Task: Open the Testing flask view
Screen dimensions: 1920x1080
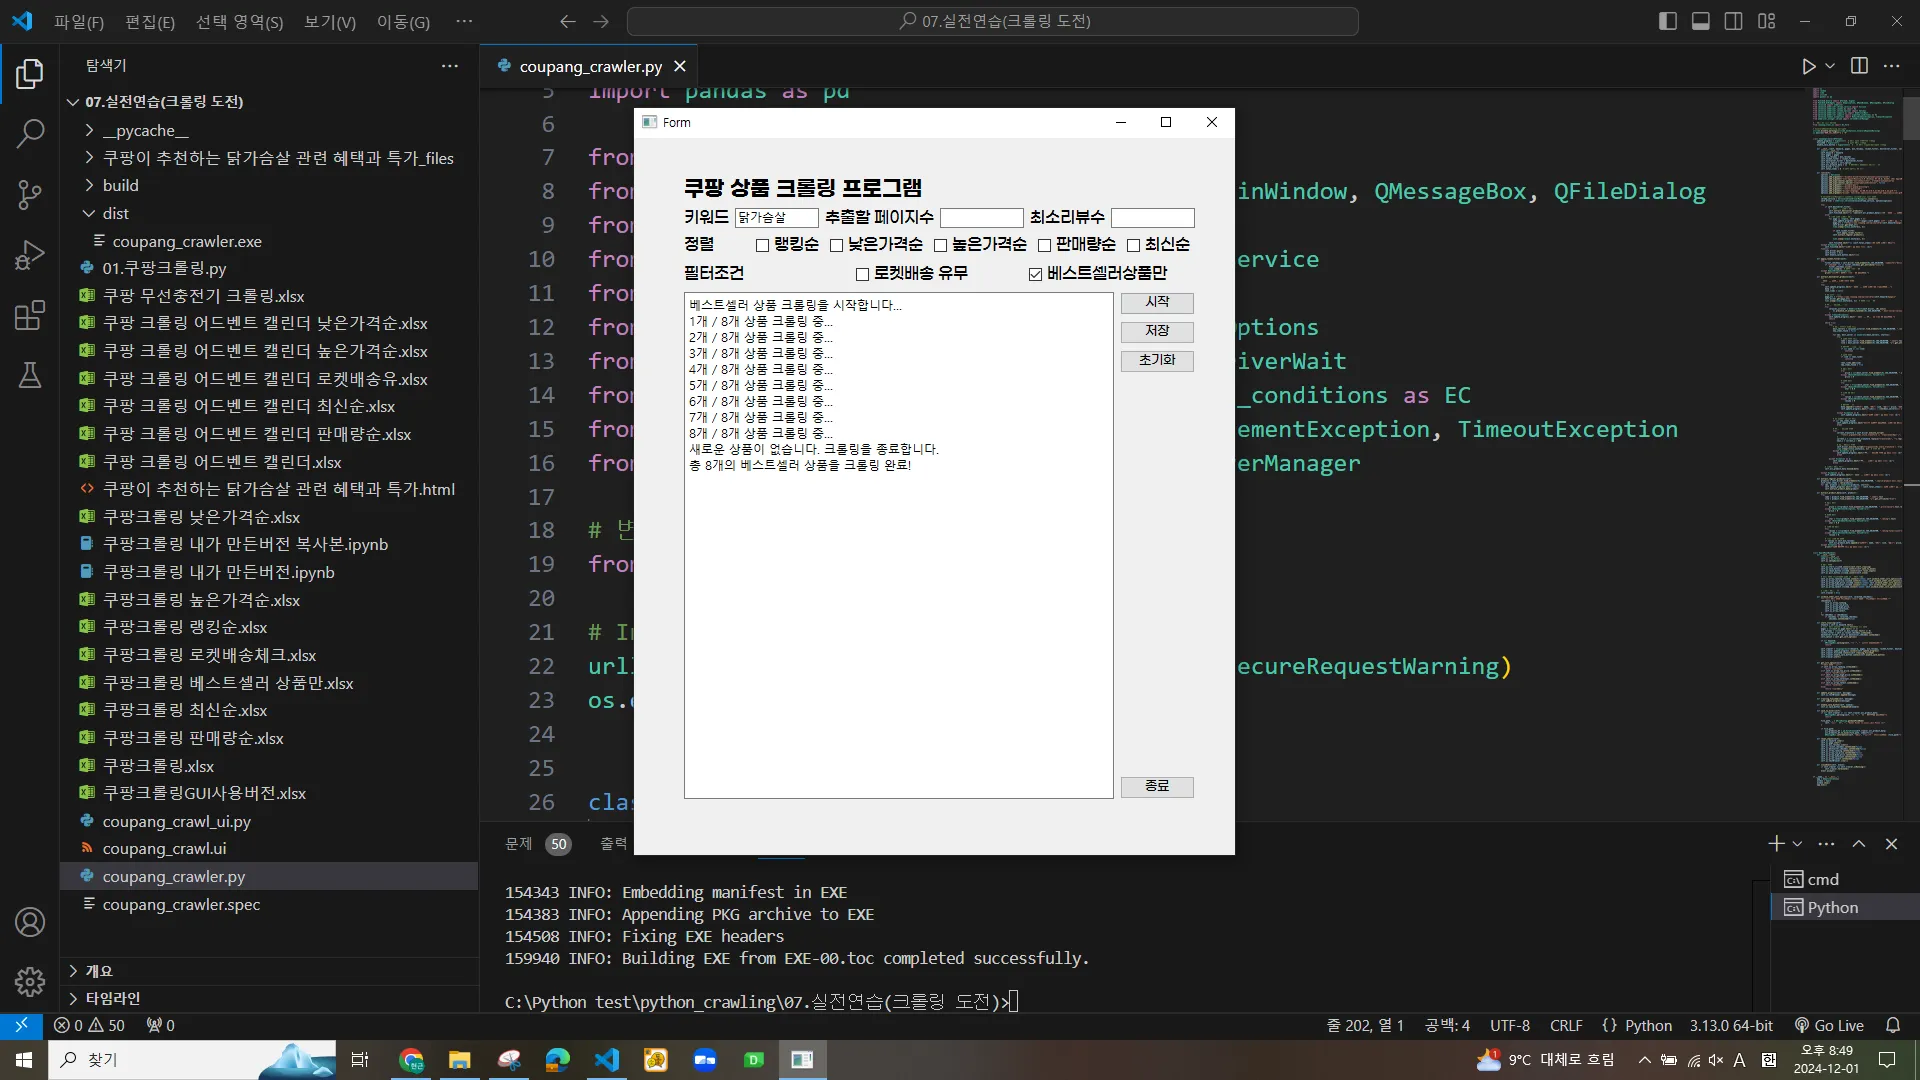Action: [x=30, y=375]
